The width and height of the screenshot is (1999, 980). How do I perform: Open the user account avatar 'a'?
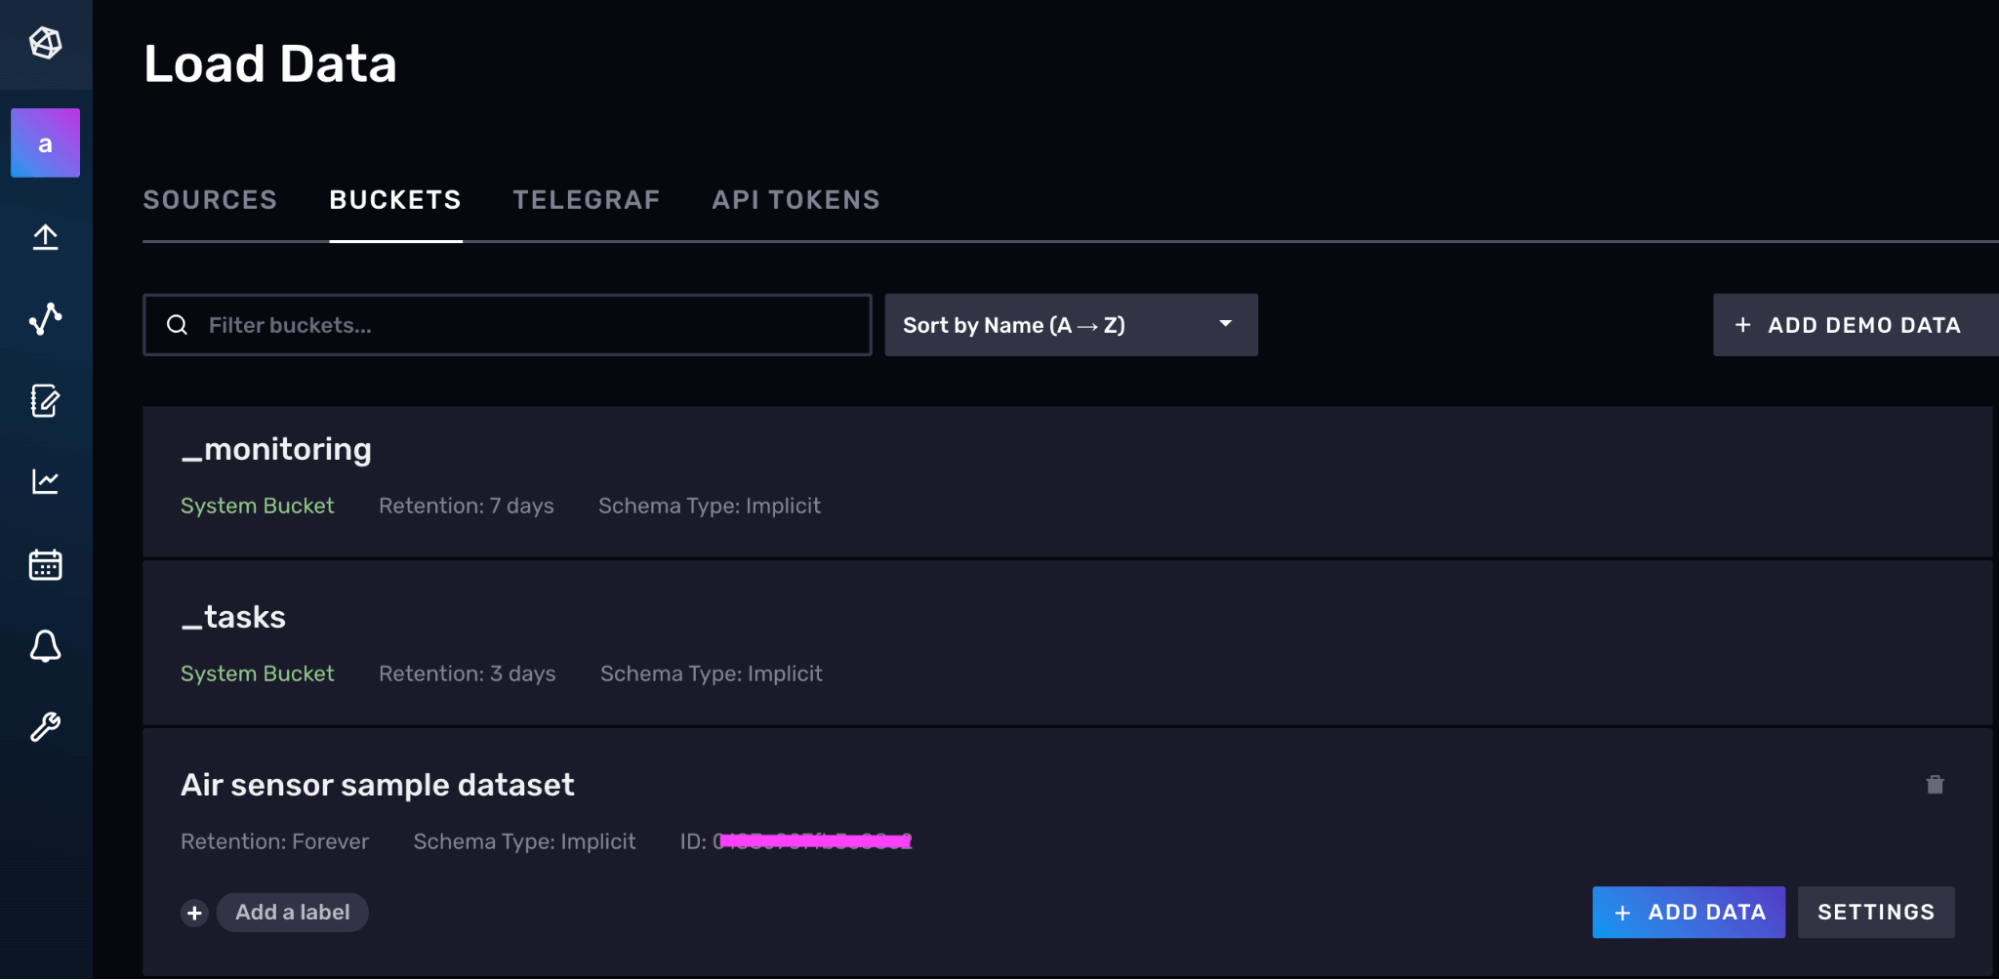[45, 143]
